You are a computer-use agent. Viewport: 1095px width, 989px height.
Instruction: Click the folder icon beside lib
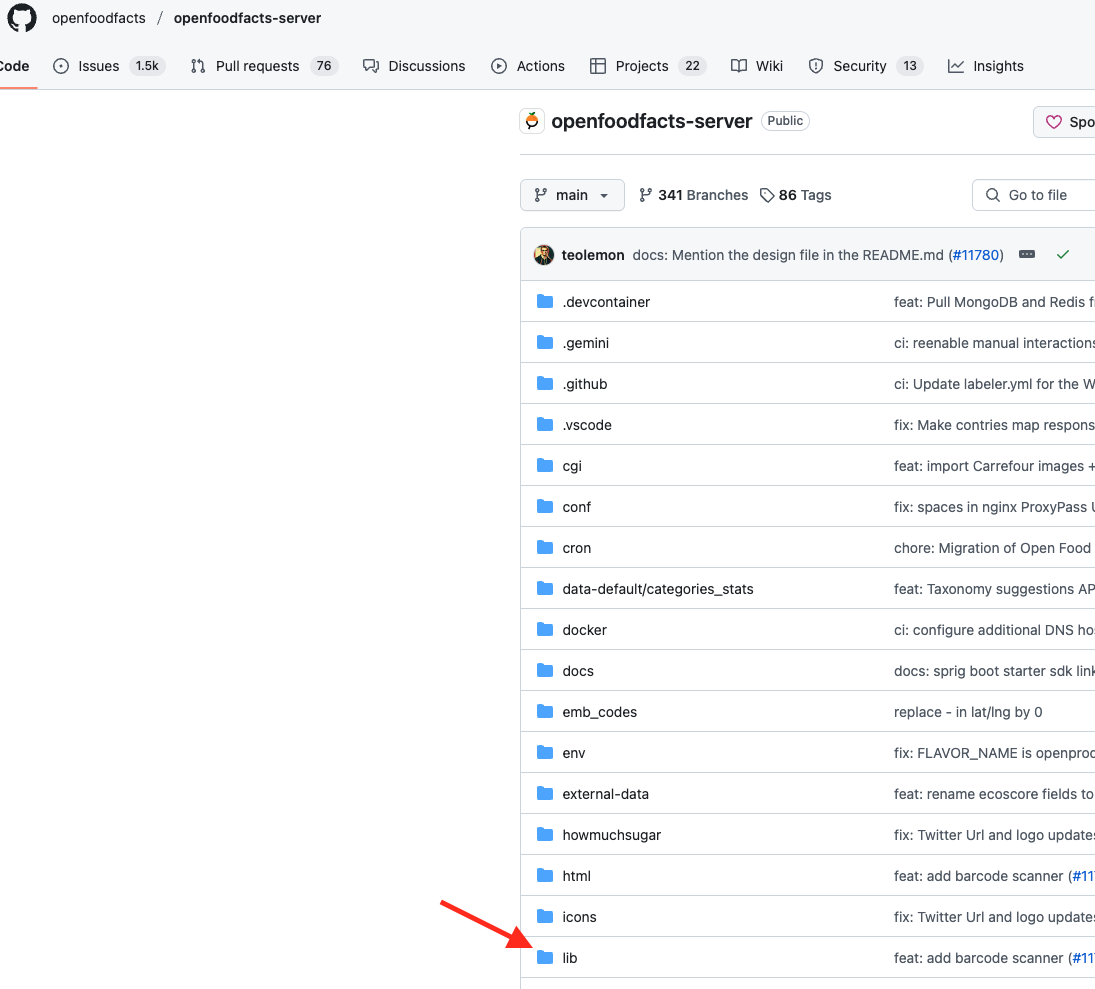pos(545,958)
